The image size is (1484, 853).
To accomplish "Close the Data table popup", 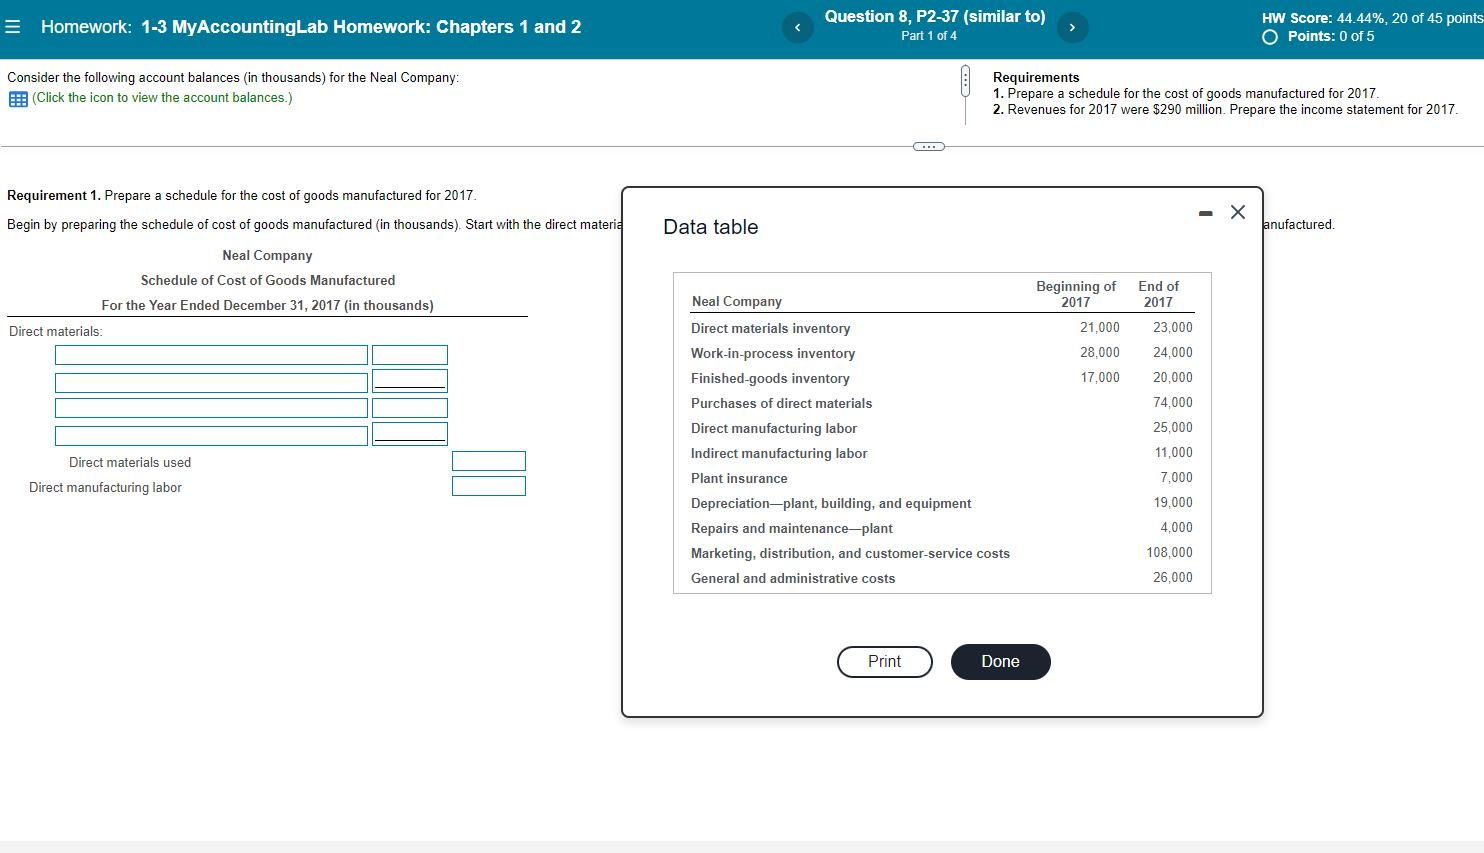I will tap(1238, 212).
